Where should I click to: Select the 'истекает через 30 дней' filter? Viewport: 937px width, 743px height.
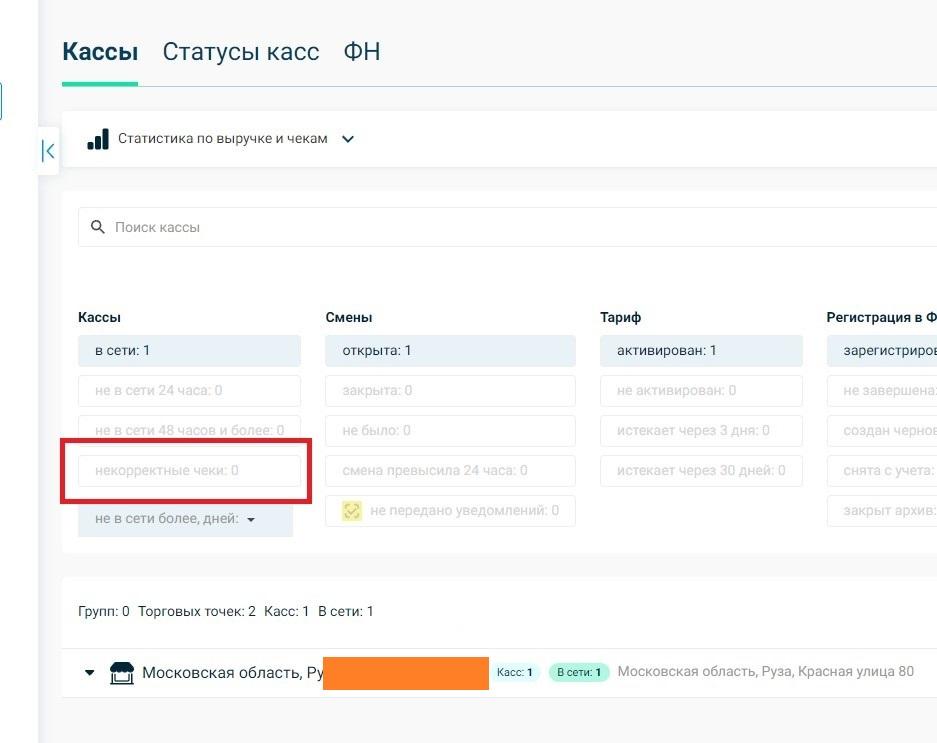pos(701,470)
